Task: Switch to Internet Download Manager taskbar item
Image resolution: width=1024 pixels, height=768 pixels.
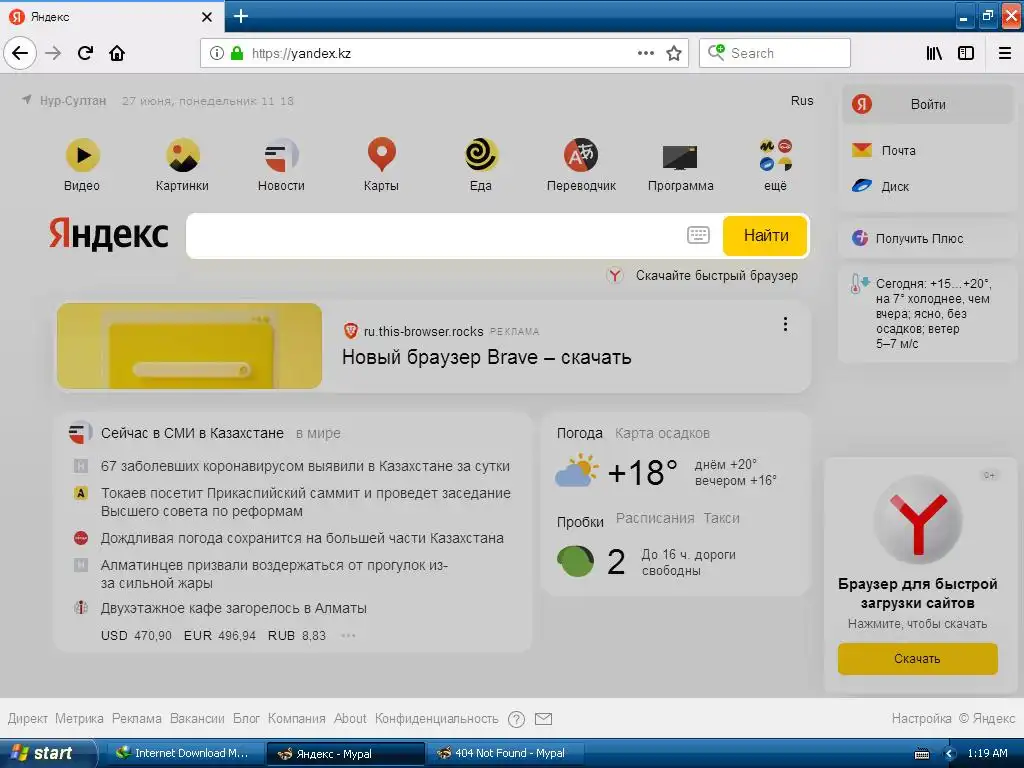Action: click(184, 753)
